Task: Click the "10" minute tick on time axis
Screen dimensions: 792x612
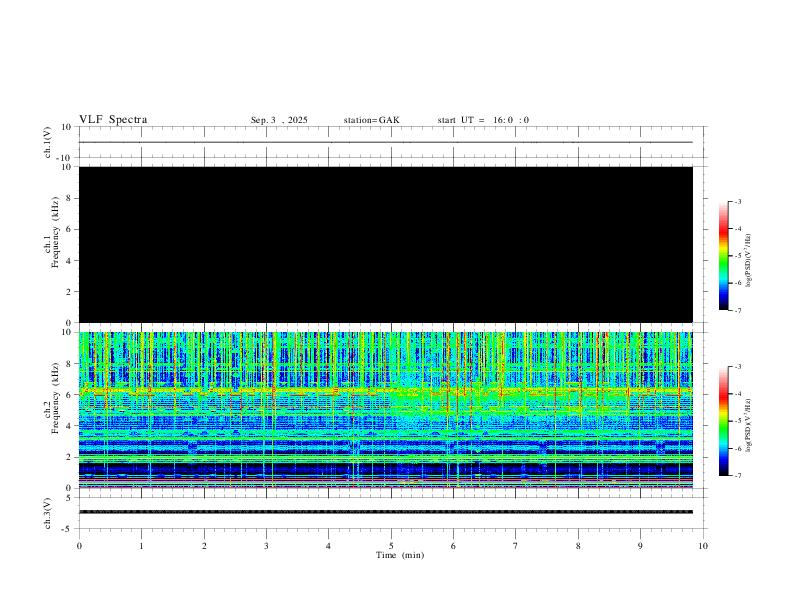Action: pos(703,546)
